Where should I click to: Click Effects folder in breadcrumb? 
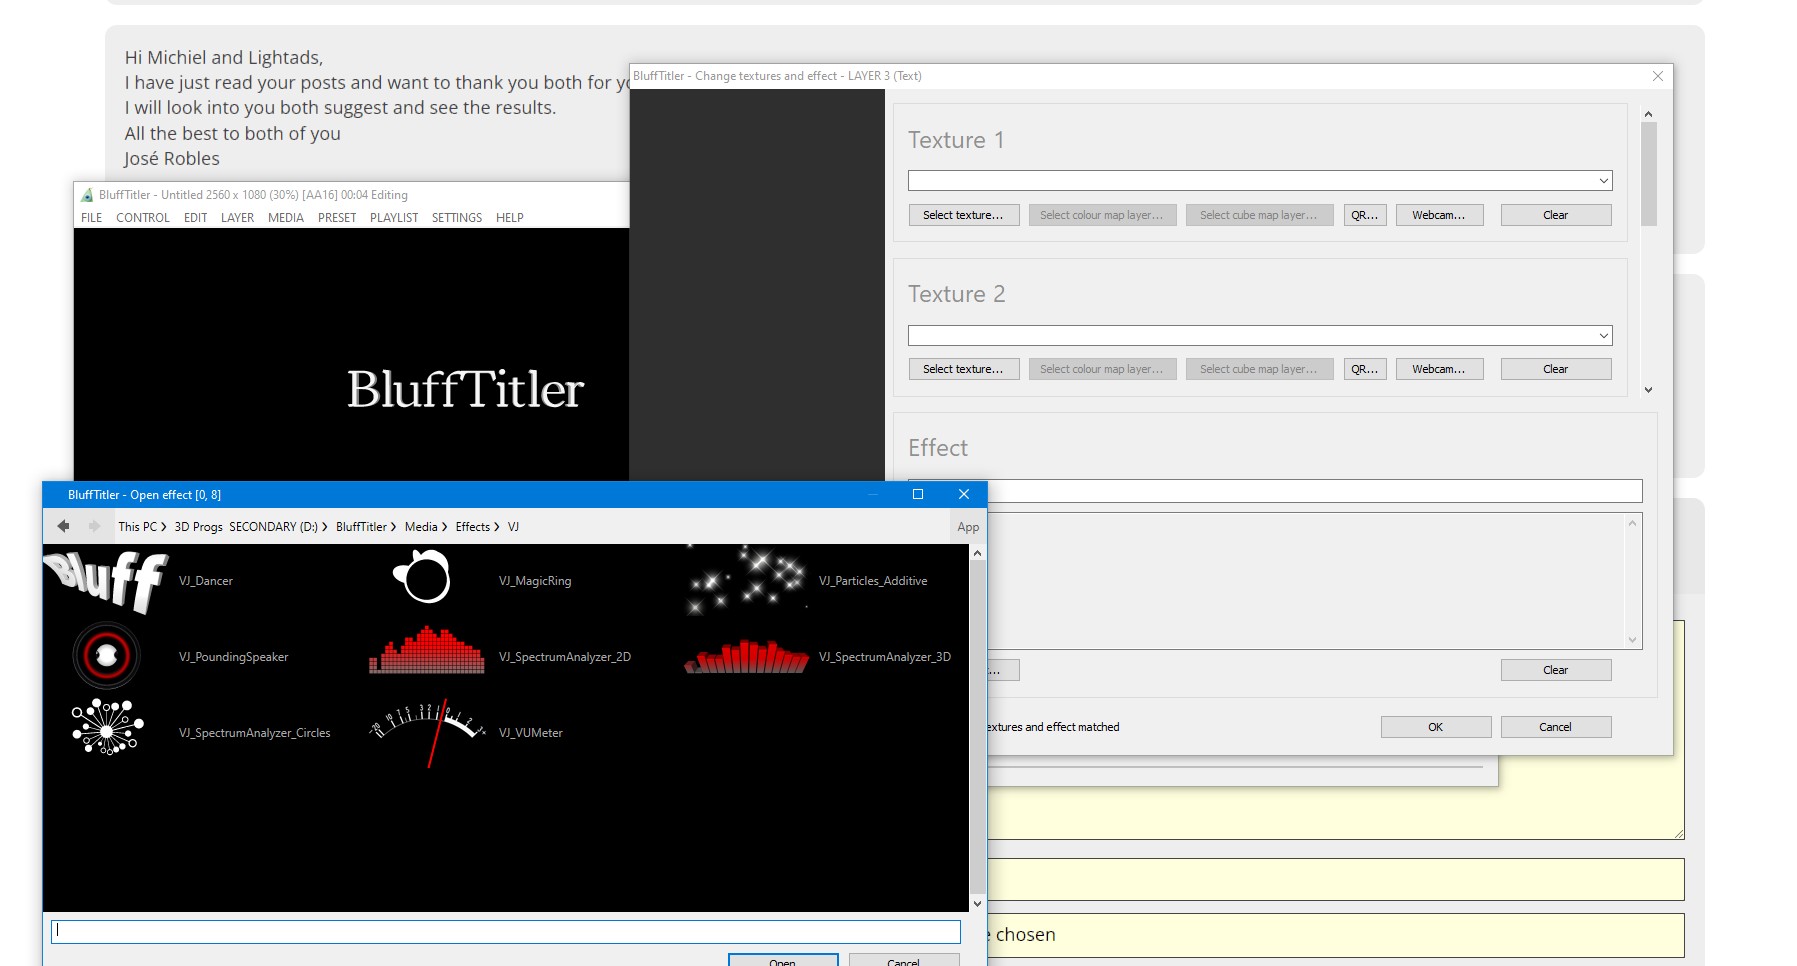pos(473,527)
